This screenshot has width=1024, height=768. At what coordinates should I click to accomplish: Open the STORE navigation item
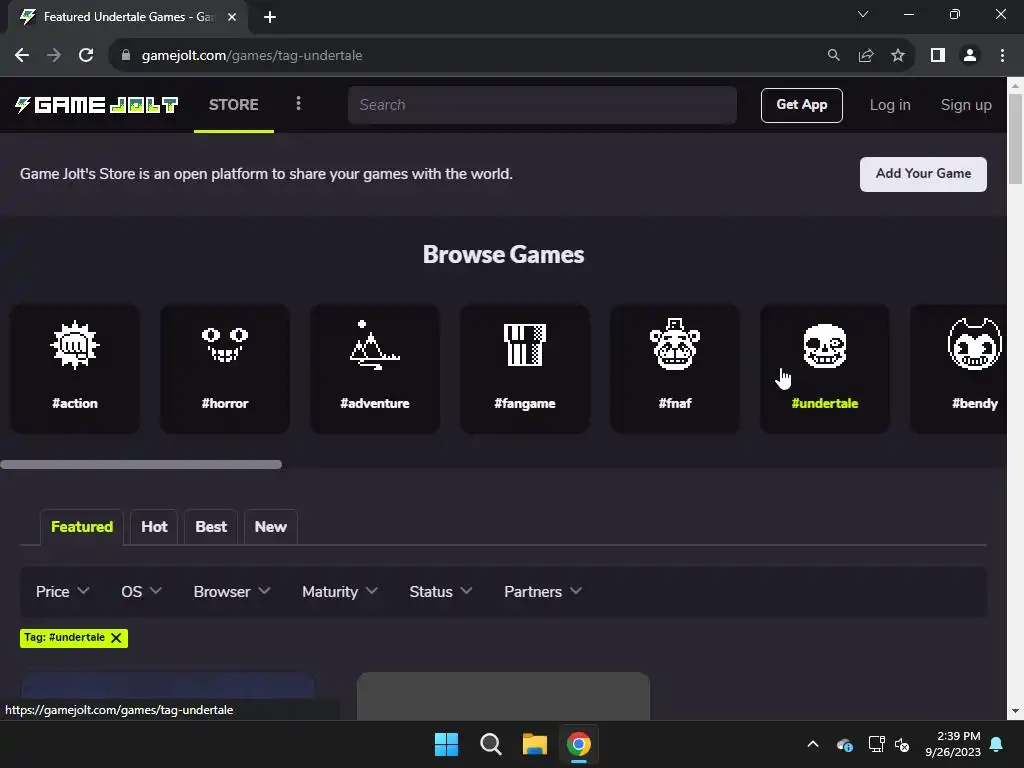tap(234, 104)
